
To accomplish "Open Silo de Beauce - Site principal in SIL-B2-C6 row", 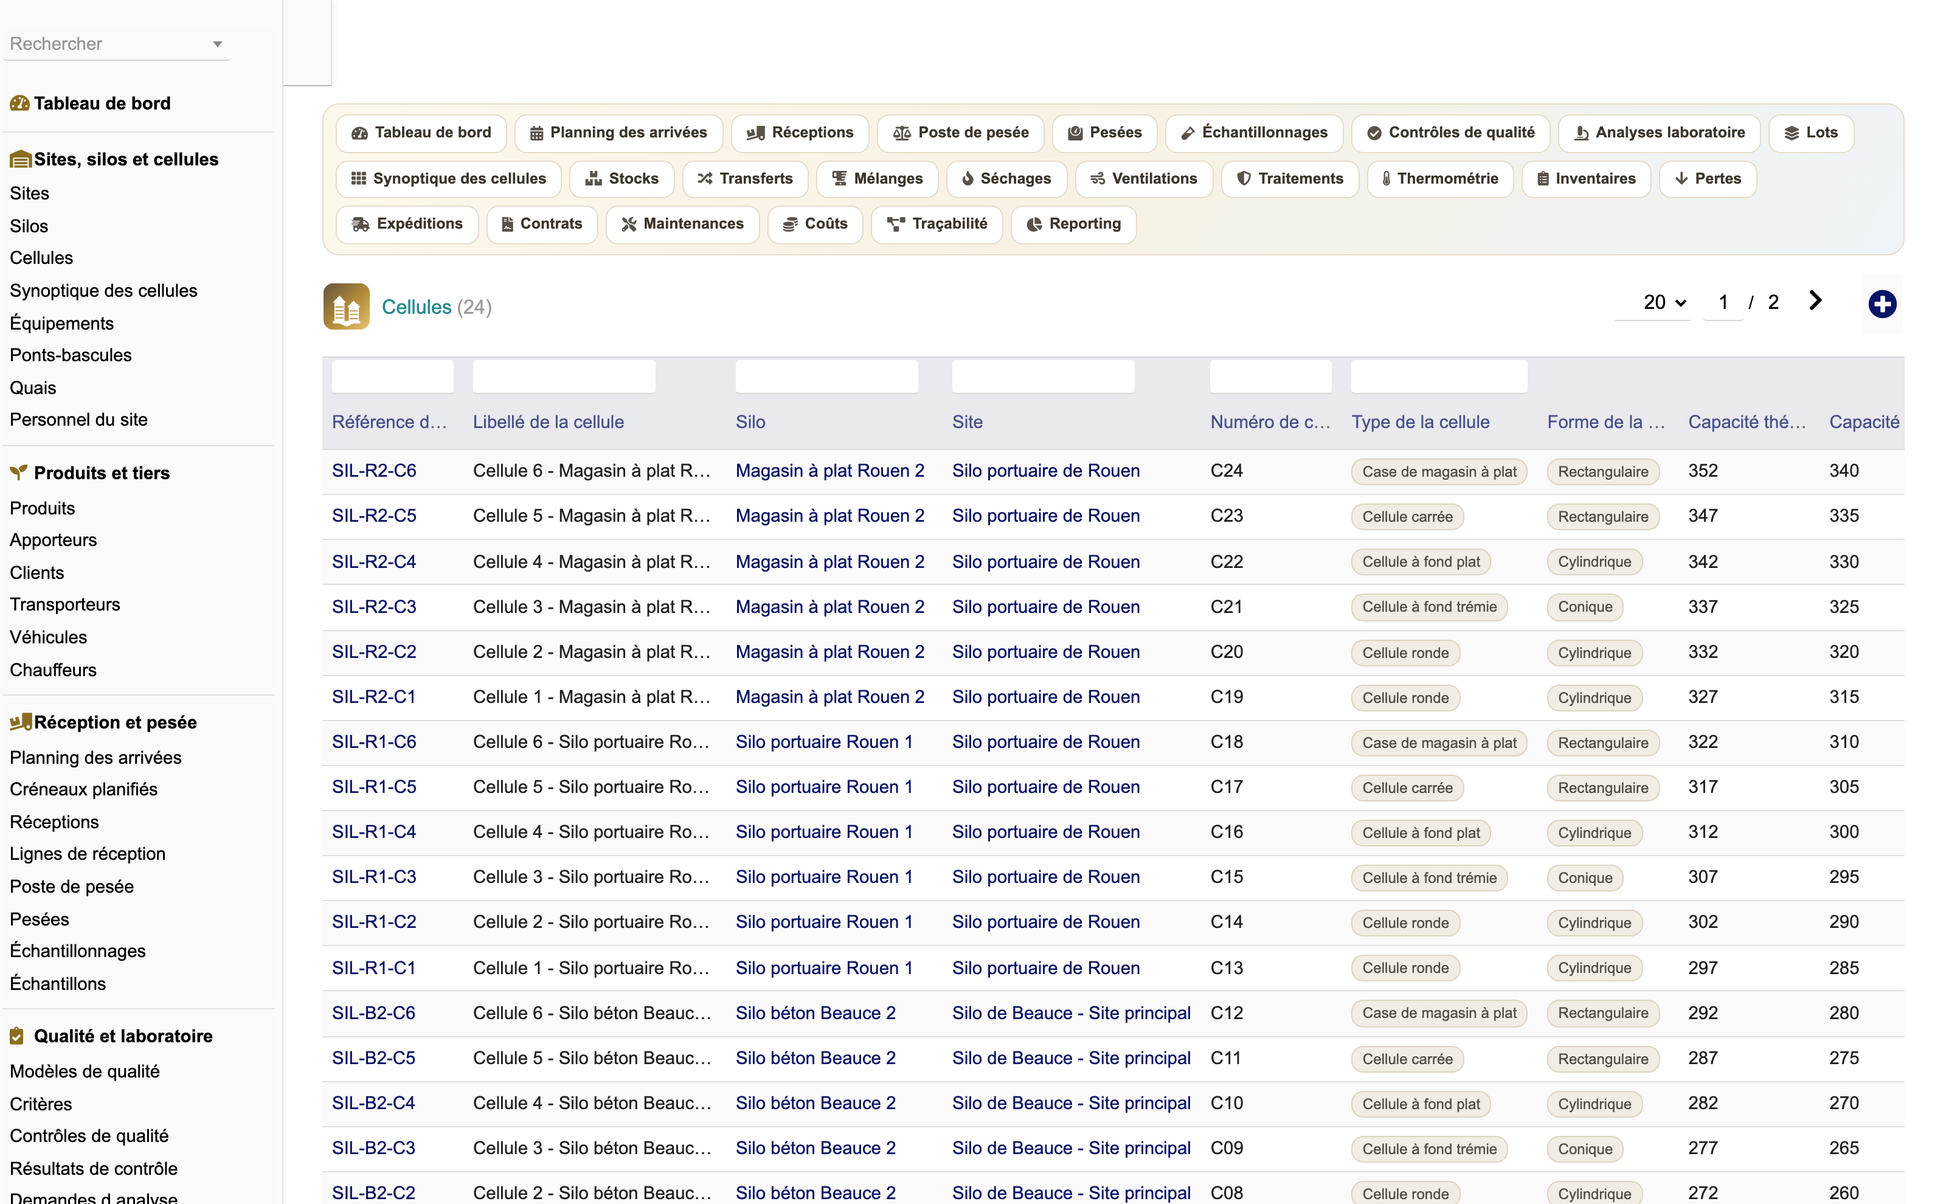I will pyautogui.click(x=1071, y=1013).
